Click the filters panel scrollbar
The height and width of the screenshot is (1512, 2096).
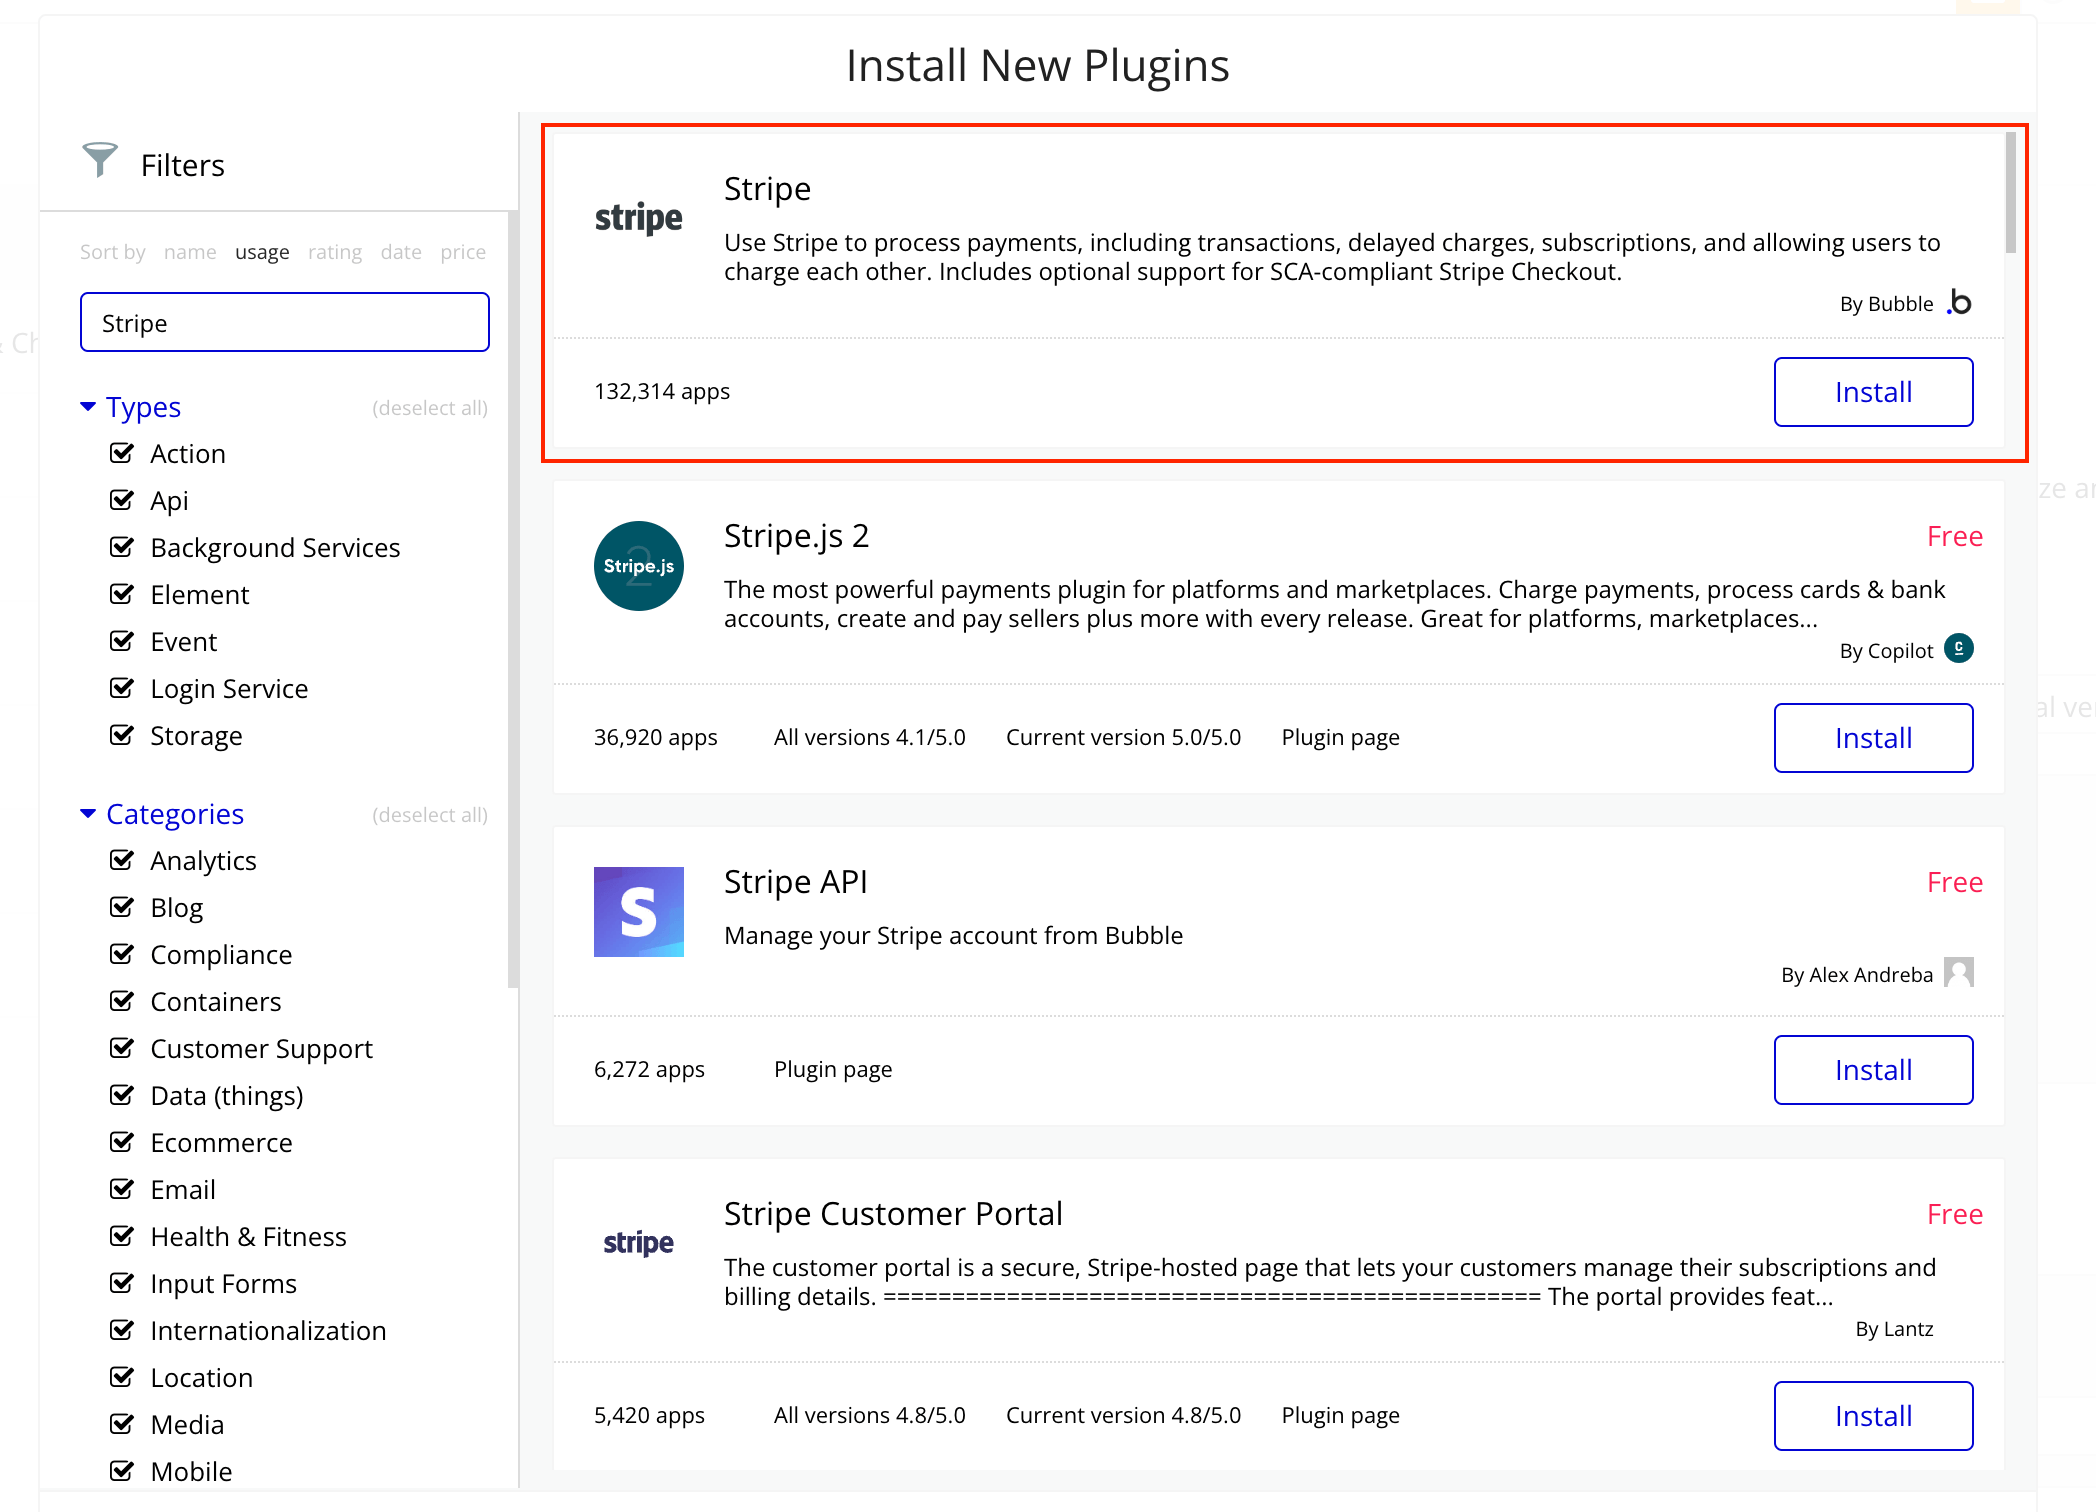(513, 600)
